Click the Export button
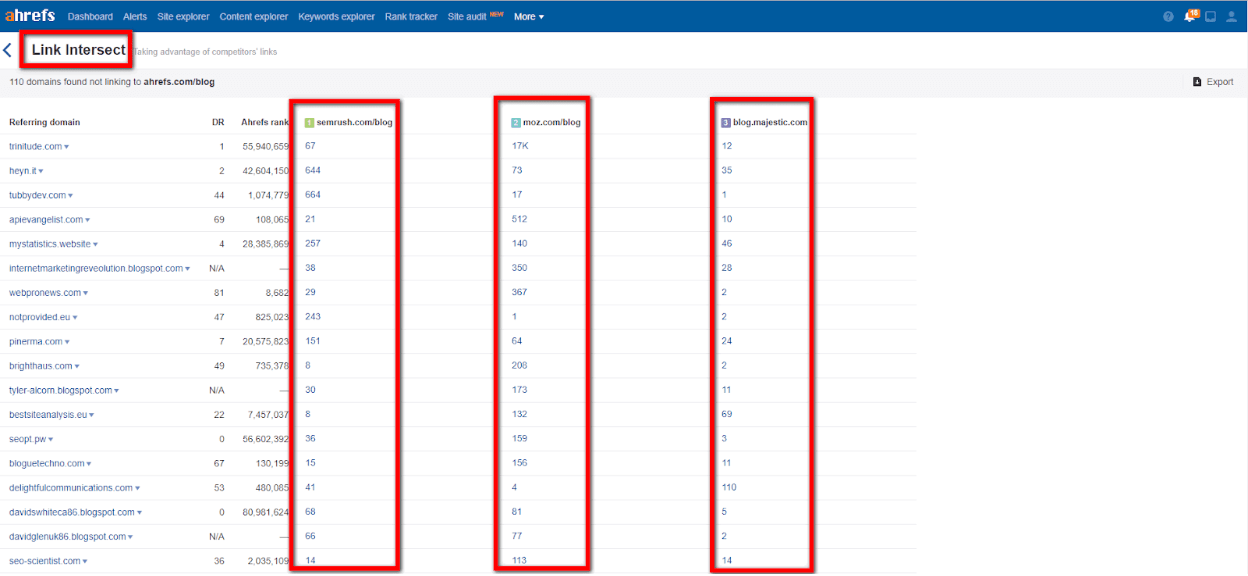This screenshot has width=1248, height=576. [x=1213, y=82]
